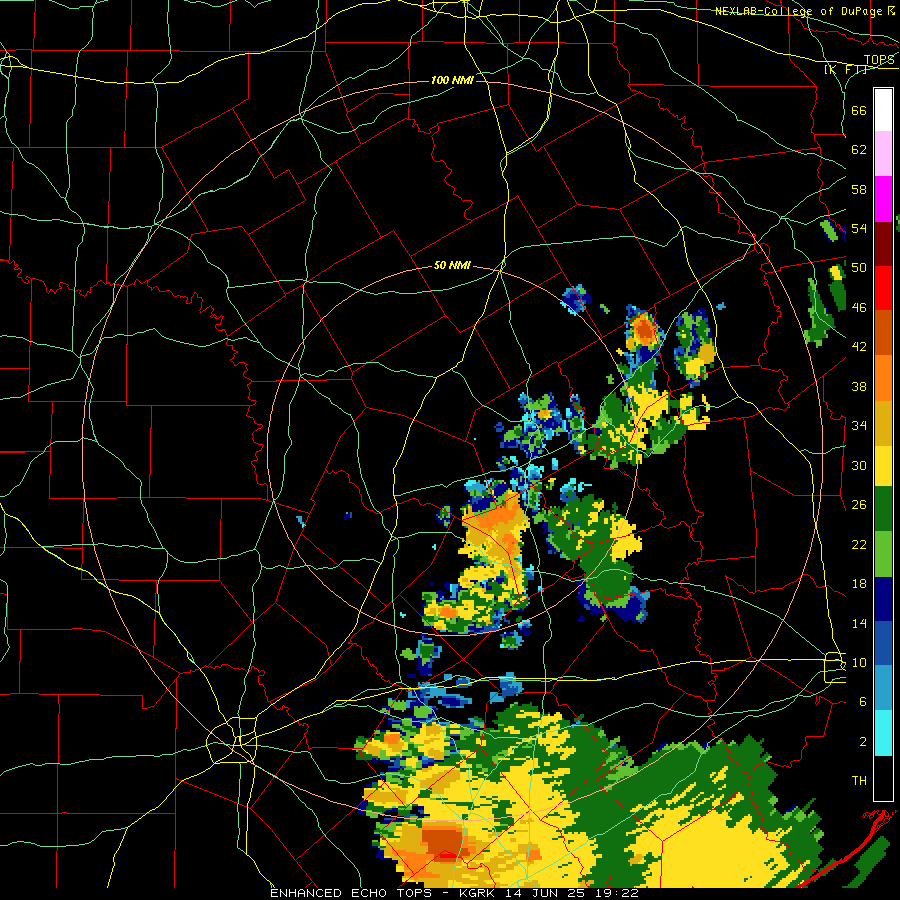Select the white swatch in the legend
The height and width of the screenshot is (900, 900).
pos(883,110)
